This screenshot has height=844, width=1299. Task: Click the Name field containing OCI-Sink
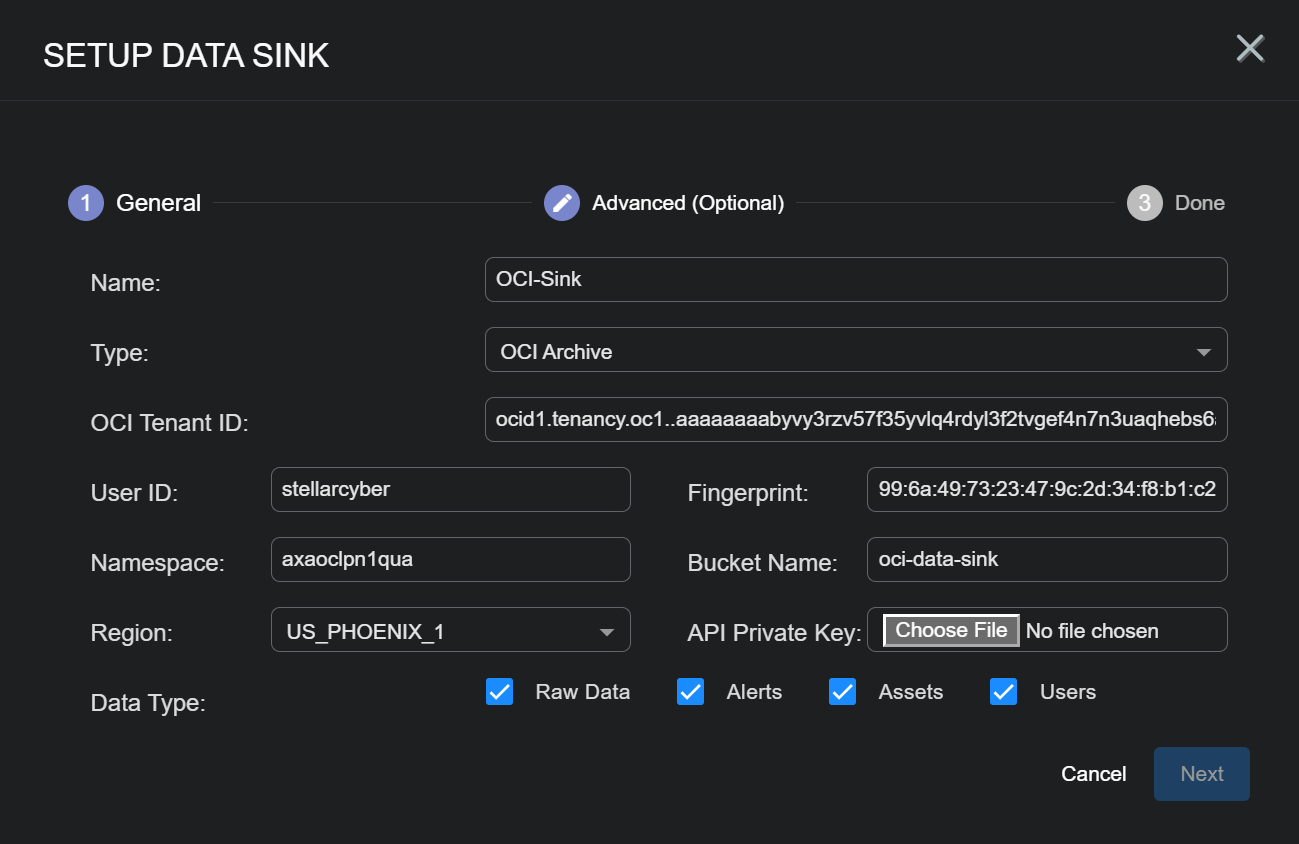[x=855, y=280]
